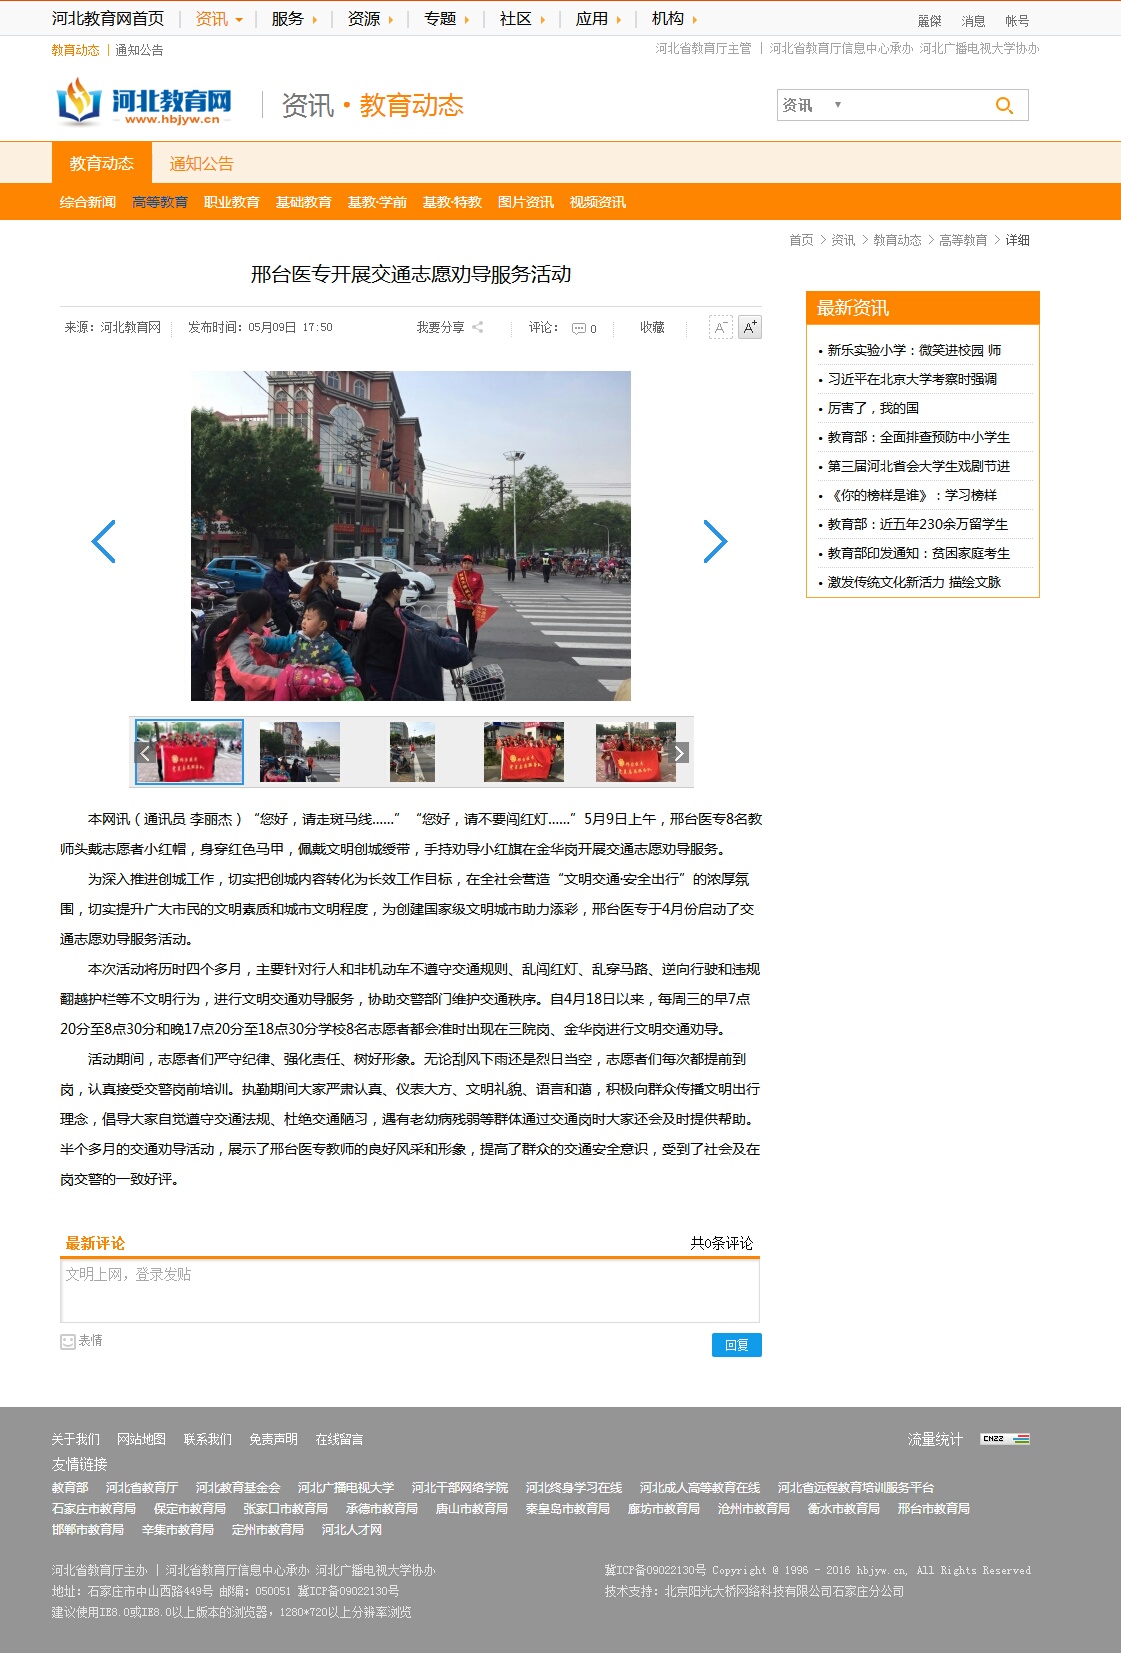Click the 表情 emoji icon below comment box
The width and height of the screenshot is (1121, 1672).
[x=68, y=1341]
